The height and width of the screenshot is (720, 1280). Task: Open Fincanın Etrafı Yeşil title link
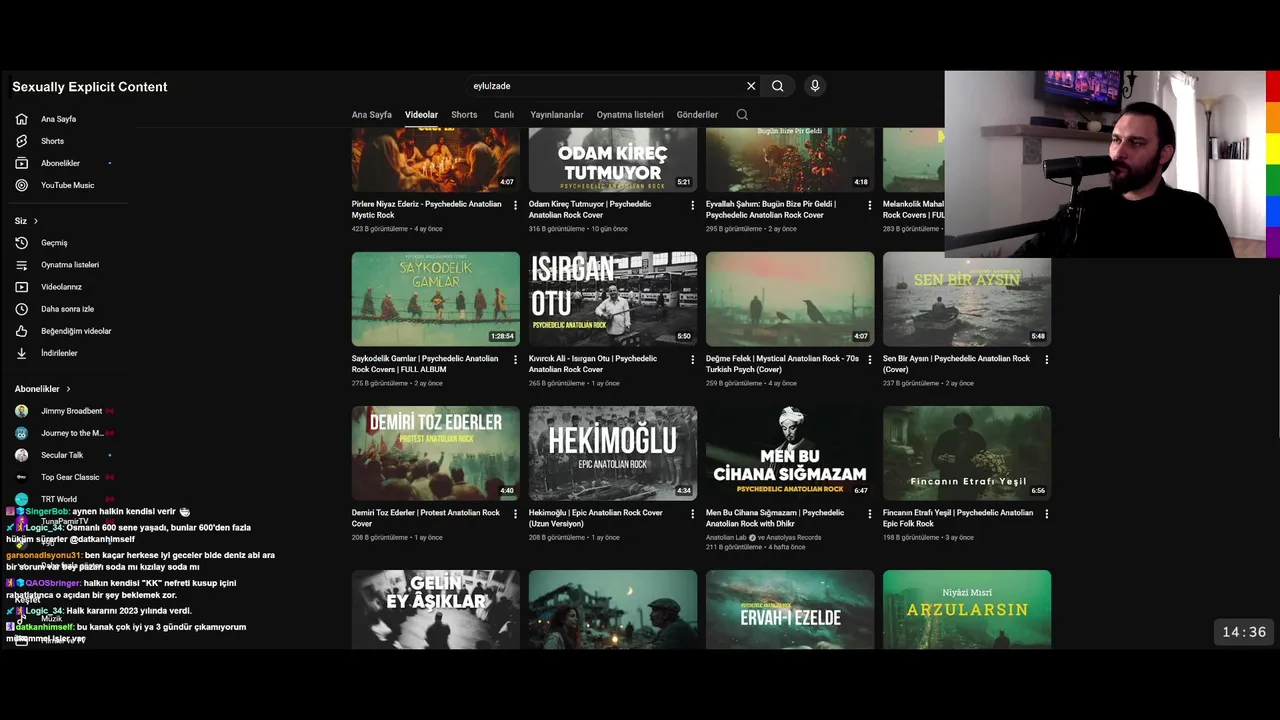pos(958,518)
